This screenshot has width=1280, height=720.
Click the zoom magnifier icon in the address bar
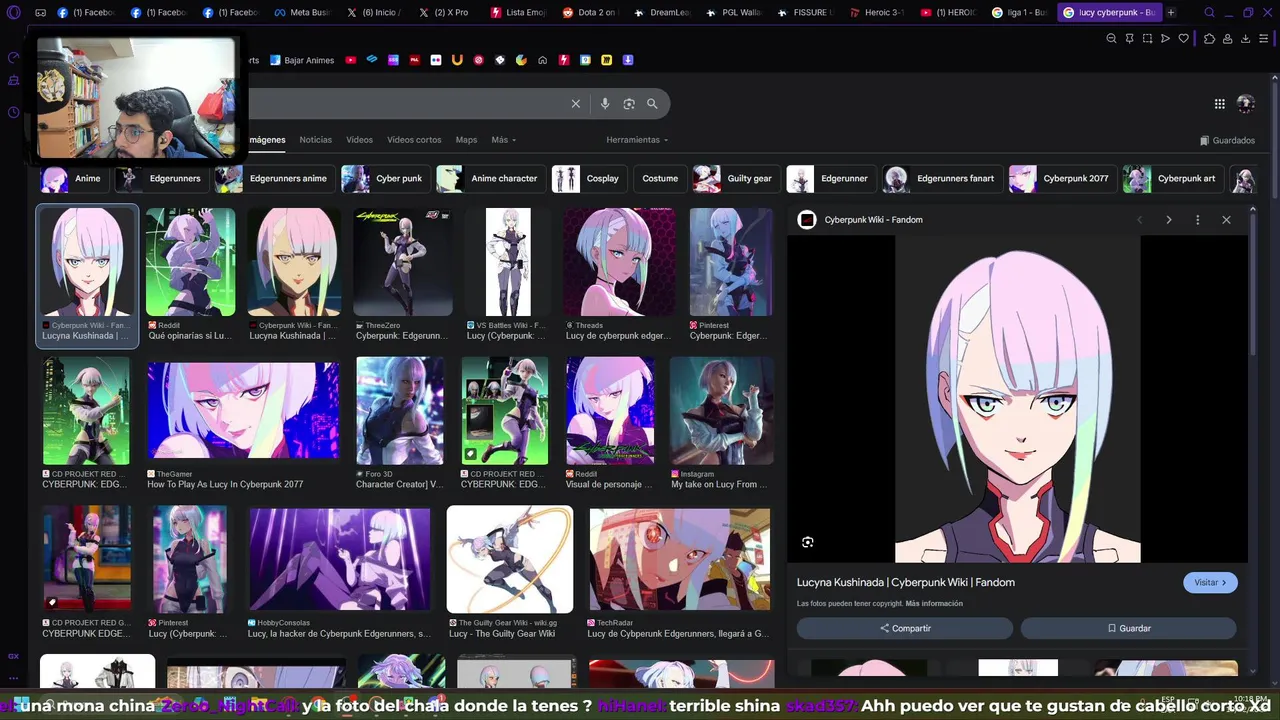coord(1111,39)
